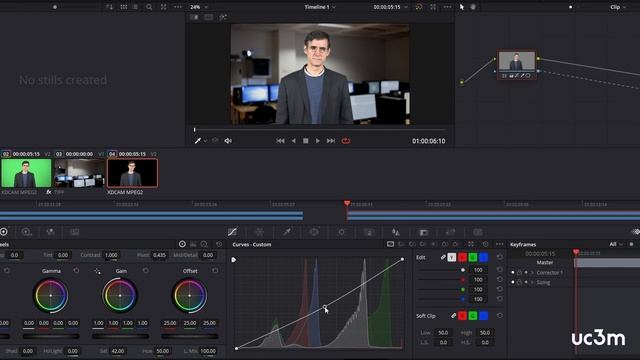The width and height of the screenshot is (640, 360).
Task: Switch to log wheels mode
Action: 204,244
